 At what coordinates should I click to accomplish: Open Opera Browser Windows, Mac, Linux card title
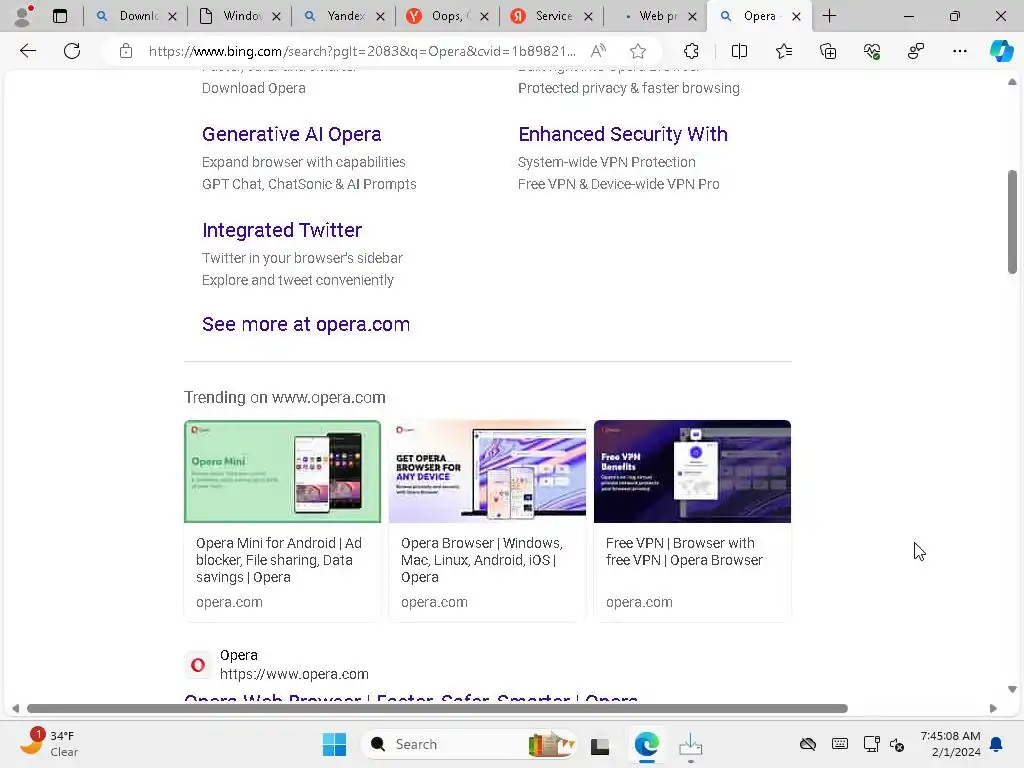[482, 560]
